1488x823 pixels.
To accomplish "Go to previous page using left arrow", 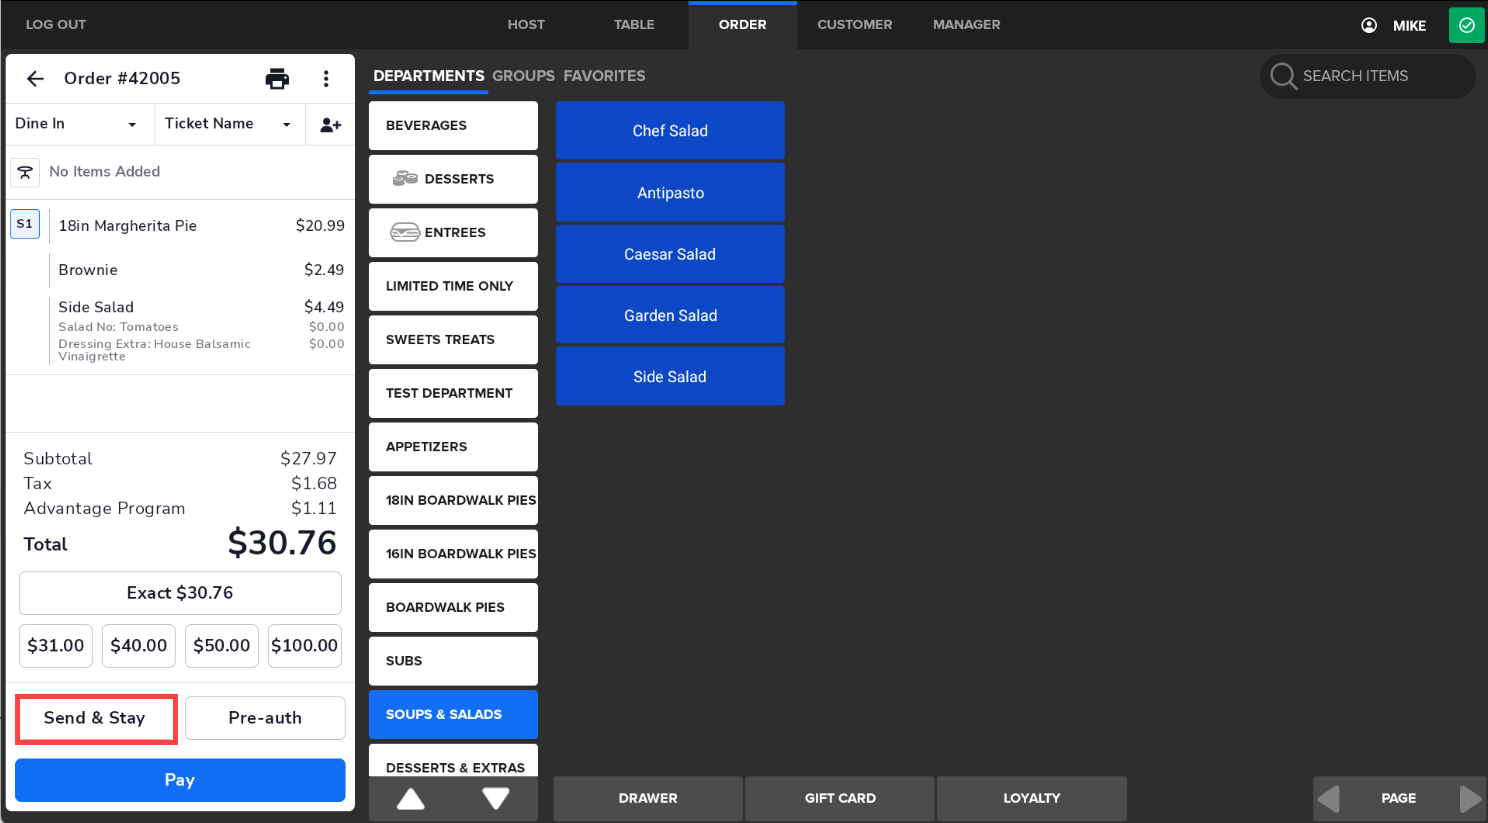I will 1329,798.
